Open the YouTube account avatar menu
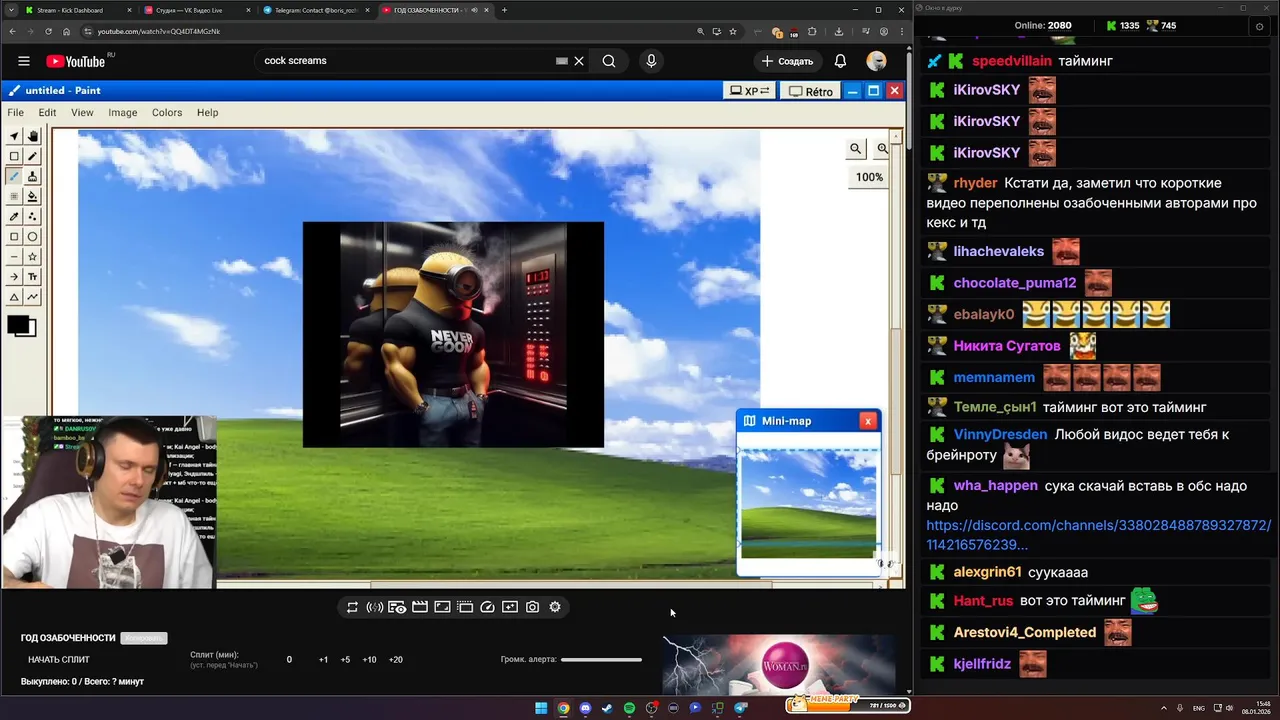This screenshot has height=720, width=1280. [x=876, y=61]
